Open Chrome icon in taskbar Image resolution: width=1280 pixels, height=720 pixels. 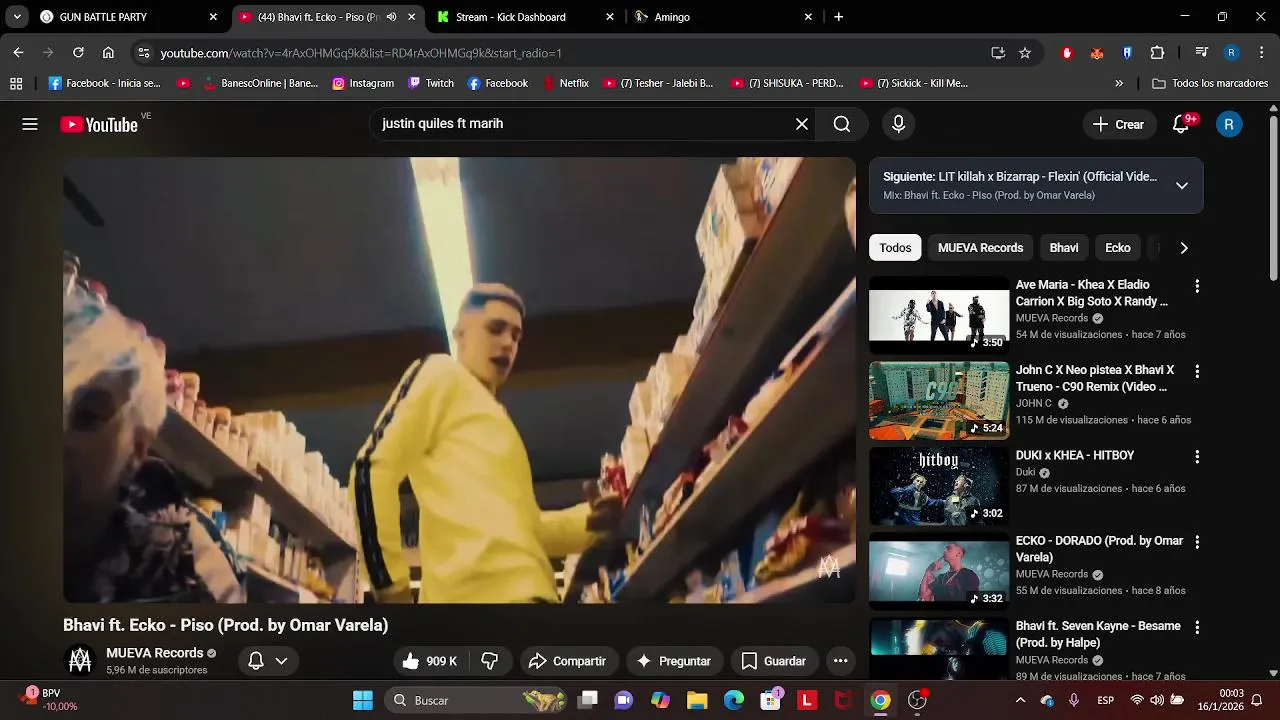click(880, 700)
